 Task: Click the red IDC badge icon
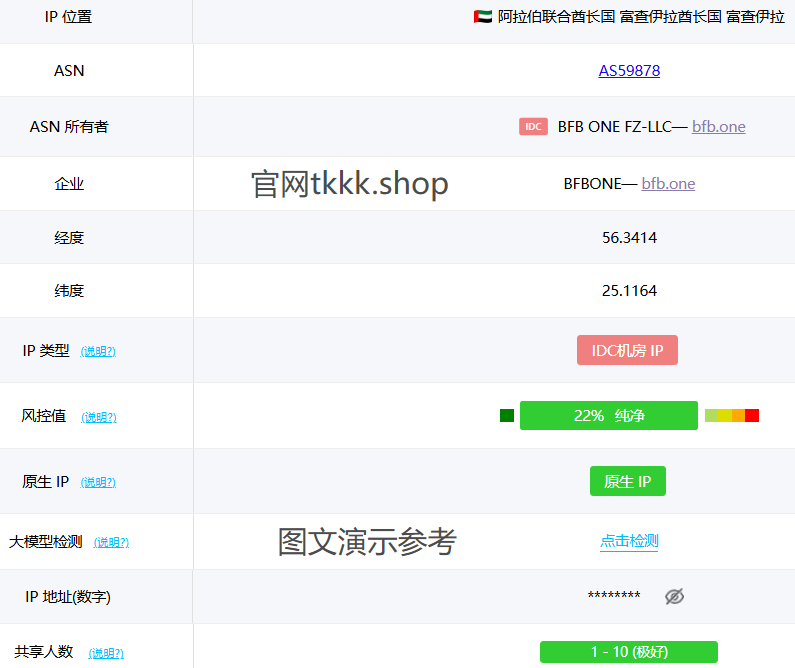pyautogui.click(x=533, y=127)
